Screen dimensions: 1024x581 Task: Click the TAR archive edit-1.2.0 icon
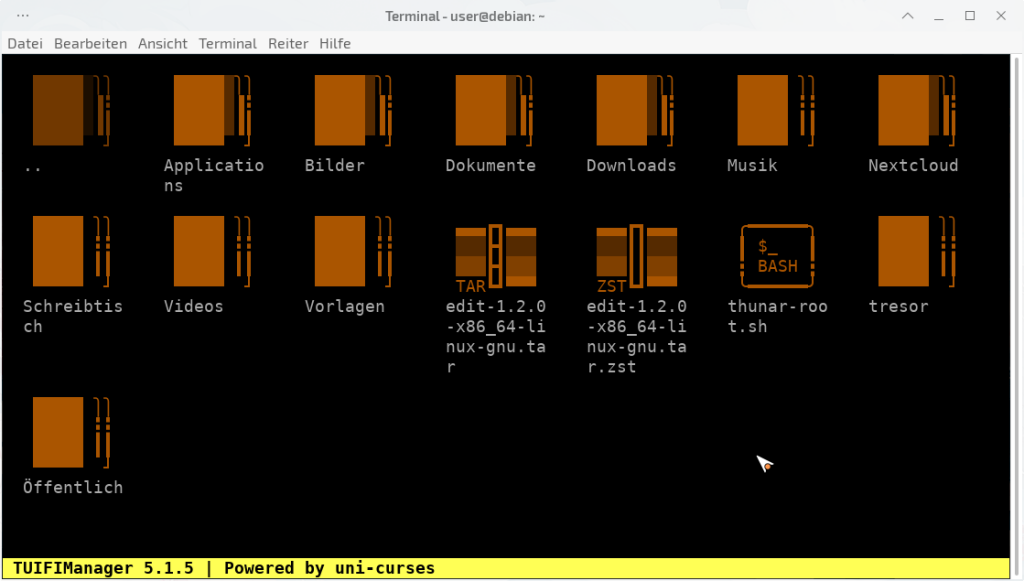496,256
